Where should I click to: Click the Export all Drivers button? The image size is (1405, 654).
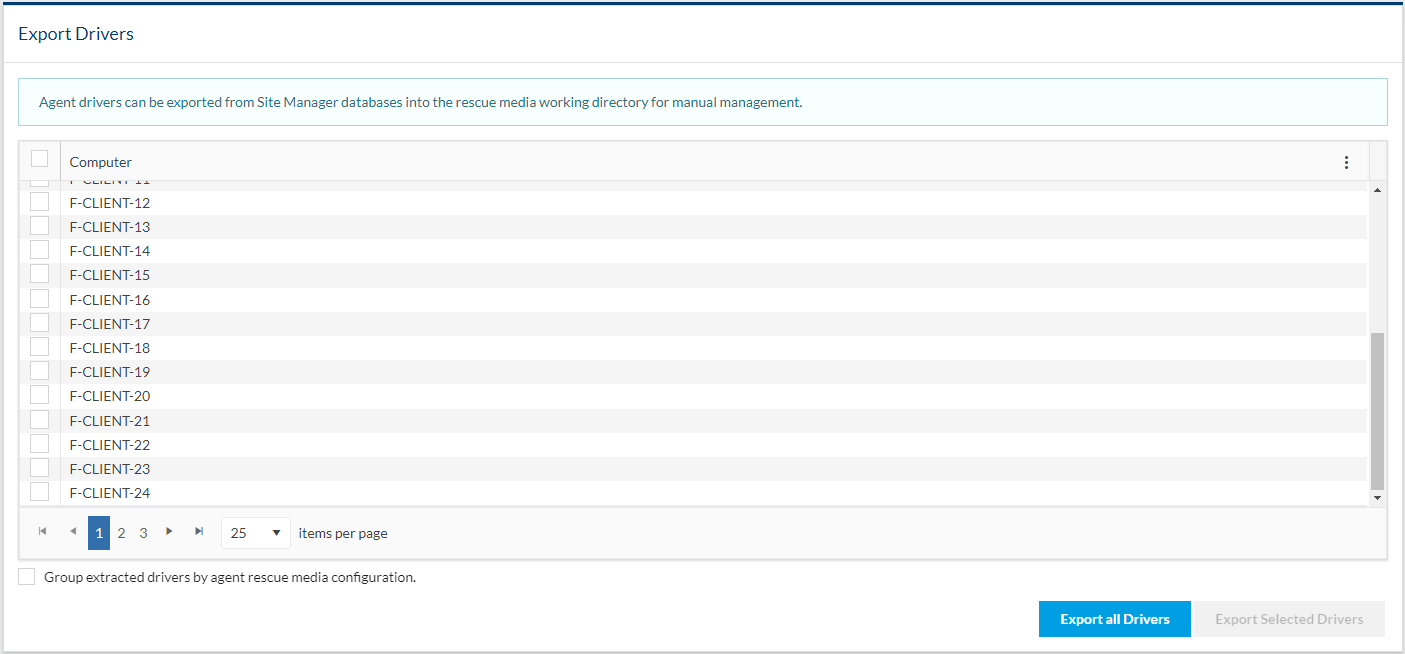(x=1114, y=619)
